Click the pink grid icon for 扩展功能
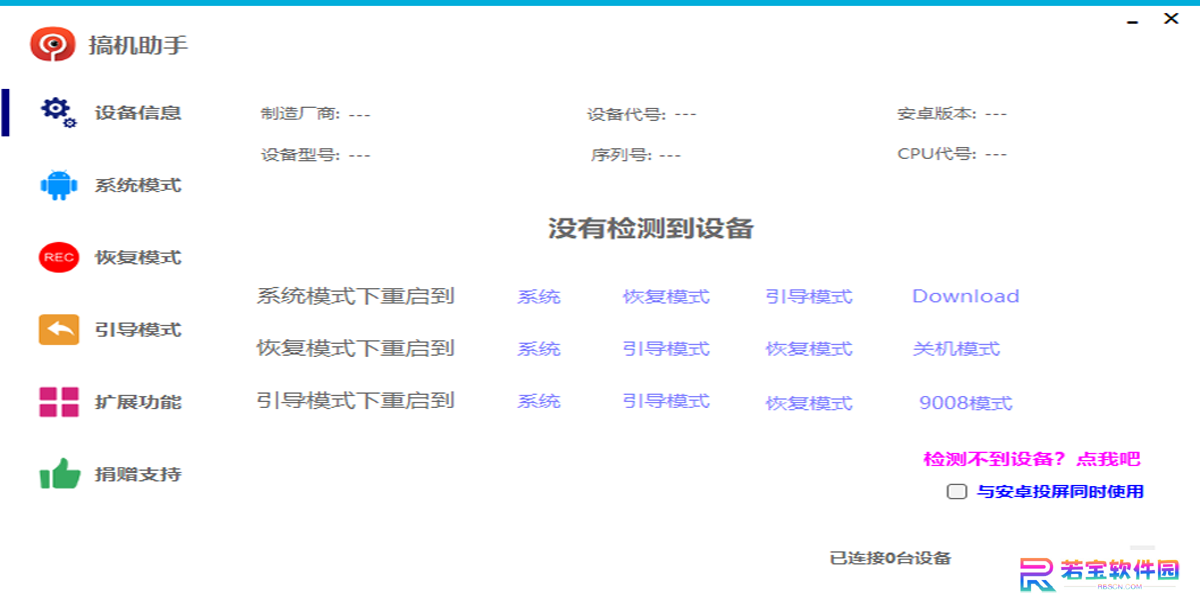The width and height of the screenshot is (1200, 600). pyautogui.click(x=58, y=402)
